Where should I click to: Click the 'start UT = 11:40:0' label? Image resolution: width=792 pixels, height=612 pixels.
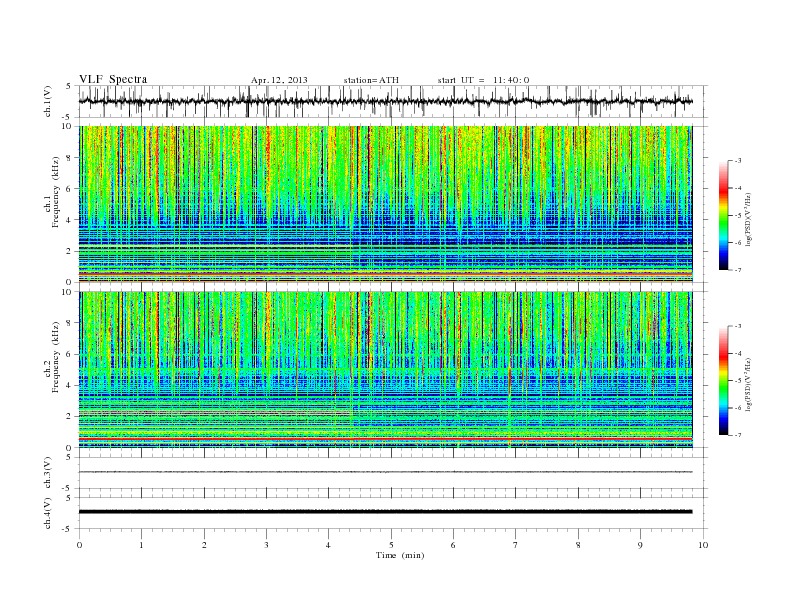[483, 80]
